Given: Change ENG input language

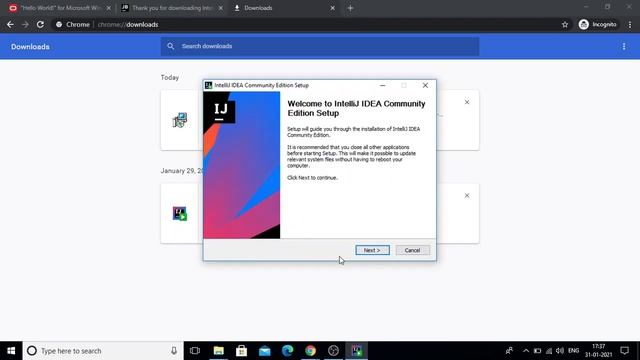Looking at the screenshot, I should click(x=573, y=351).
